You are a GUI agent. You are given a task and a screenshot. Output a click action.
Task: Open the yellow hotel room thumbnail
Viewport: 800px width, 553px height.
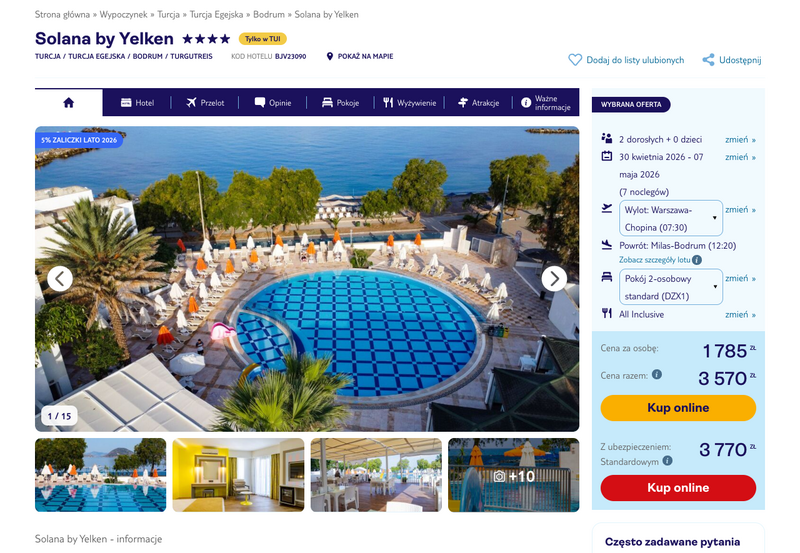pyautogui.click(x=238, y=475)
